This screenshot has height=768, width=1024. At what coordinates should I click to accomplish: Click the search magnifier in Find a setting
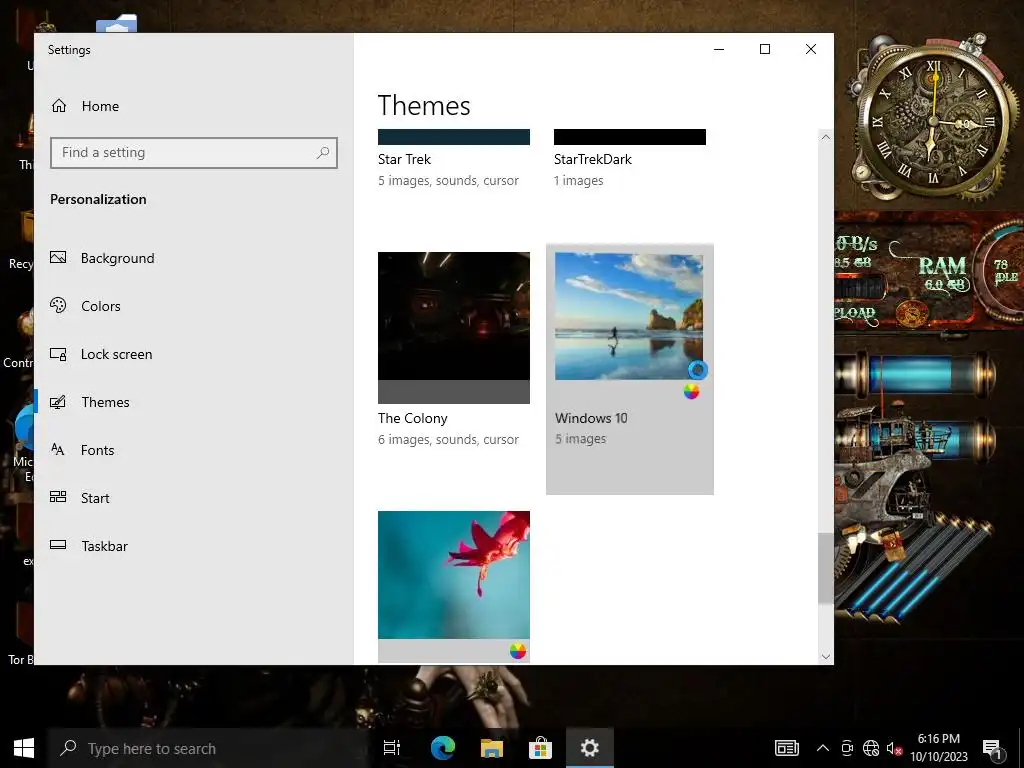coord(323,153)
